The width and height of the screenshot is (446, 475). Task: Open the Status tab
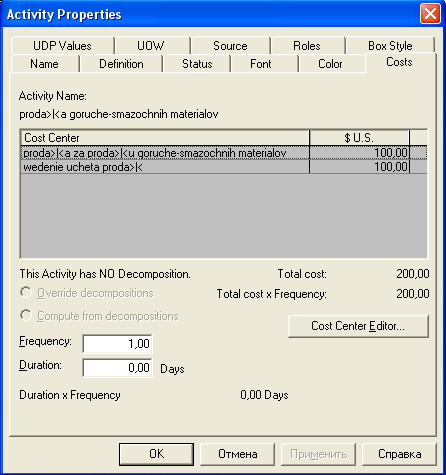[x=197, y=64]
